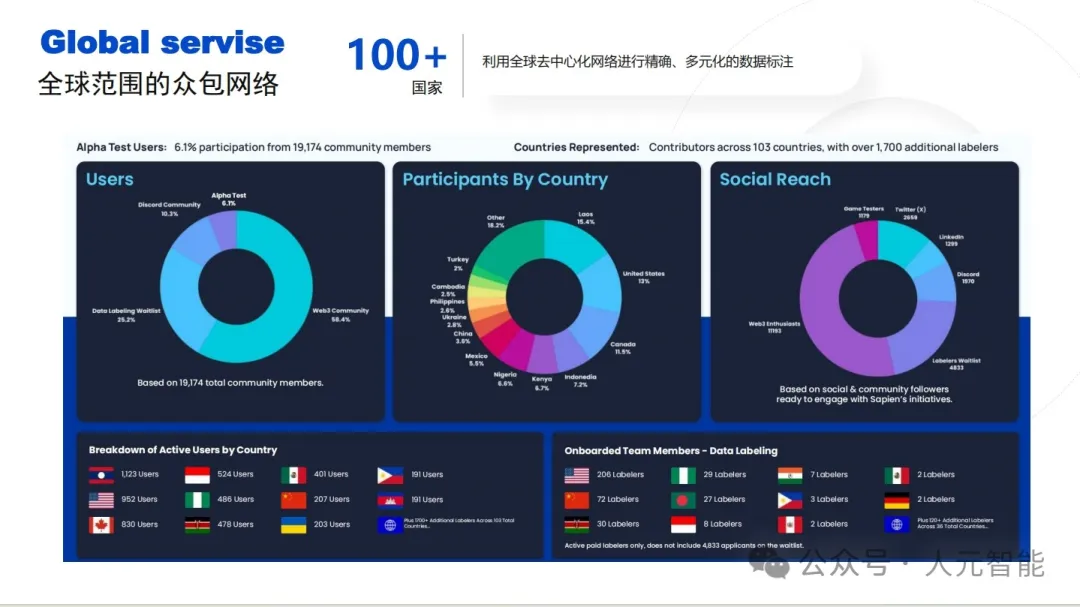Click the Users panel title
The width and height of the screenshot is (1080, 607).
point(110,179)
